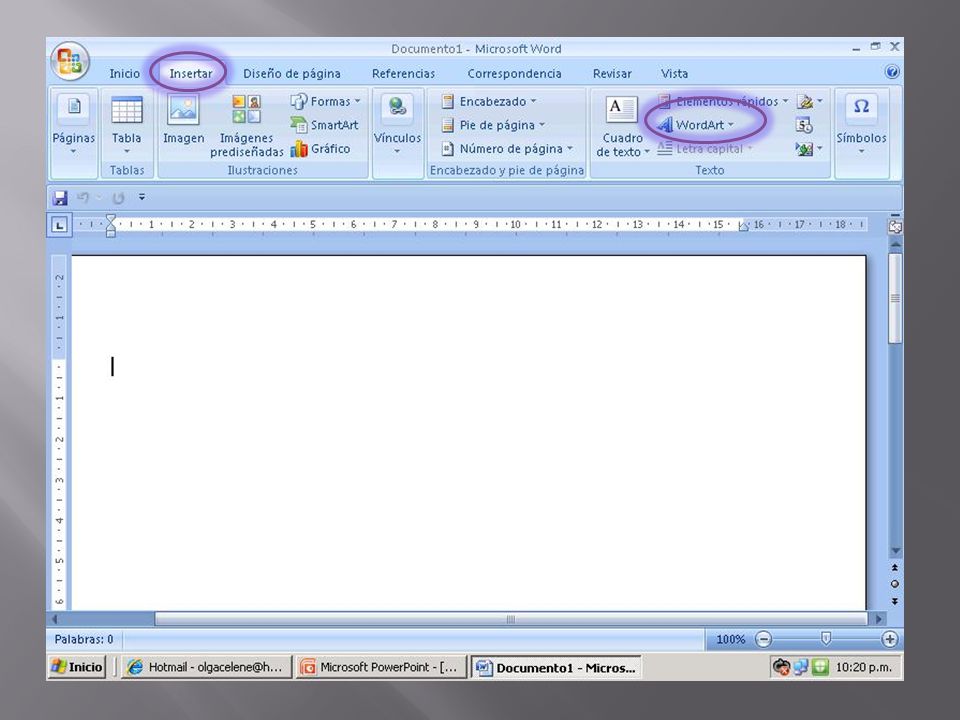The width and height of the screenshot is (960, 720).
Task: Insert object icon in Texto group
Action: point(804,149)
